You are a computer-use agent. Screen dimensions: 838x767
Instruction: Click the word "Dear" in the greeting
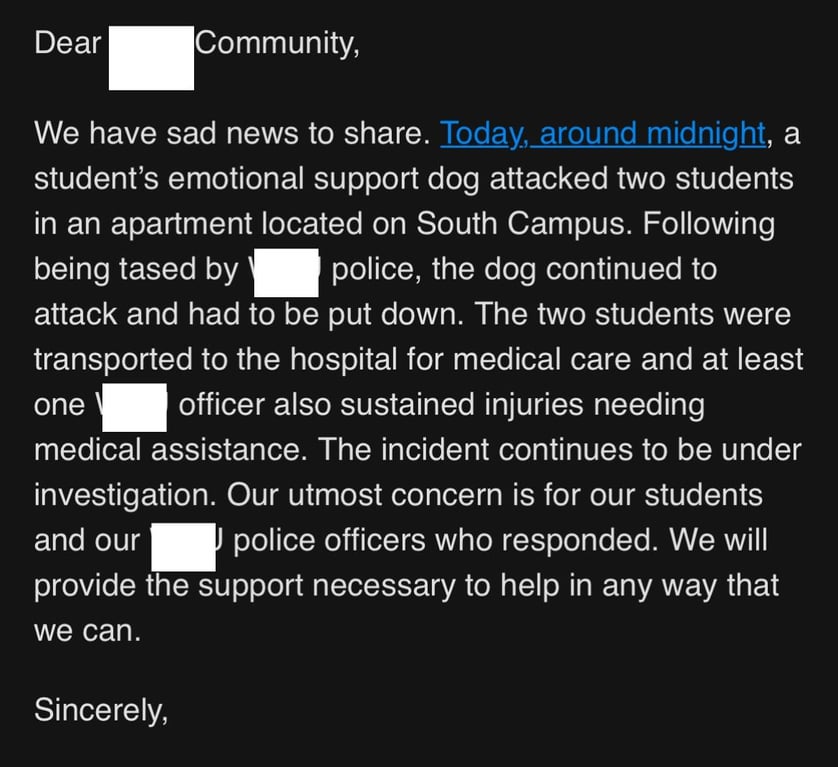(68, 44)
